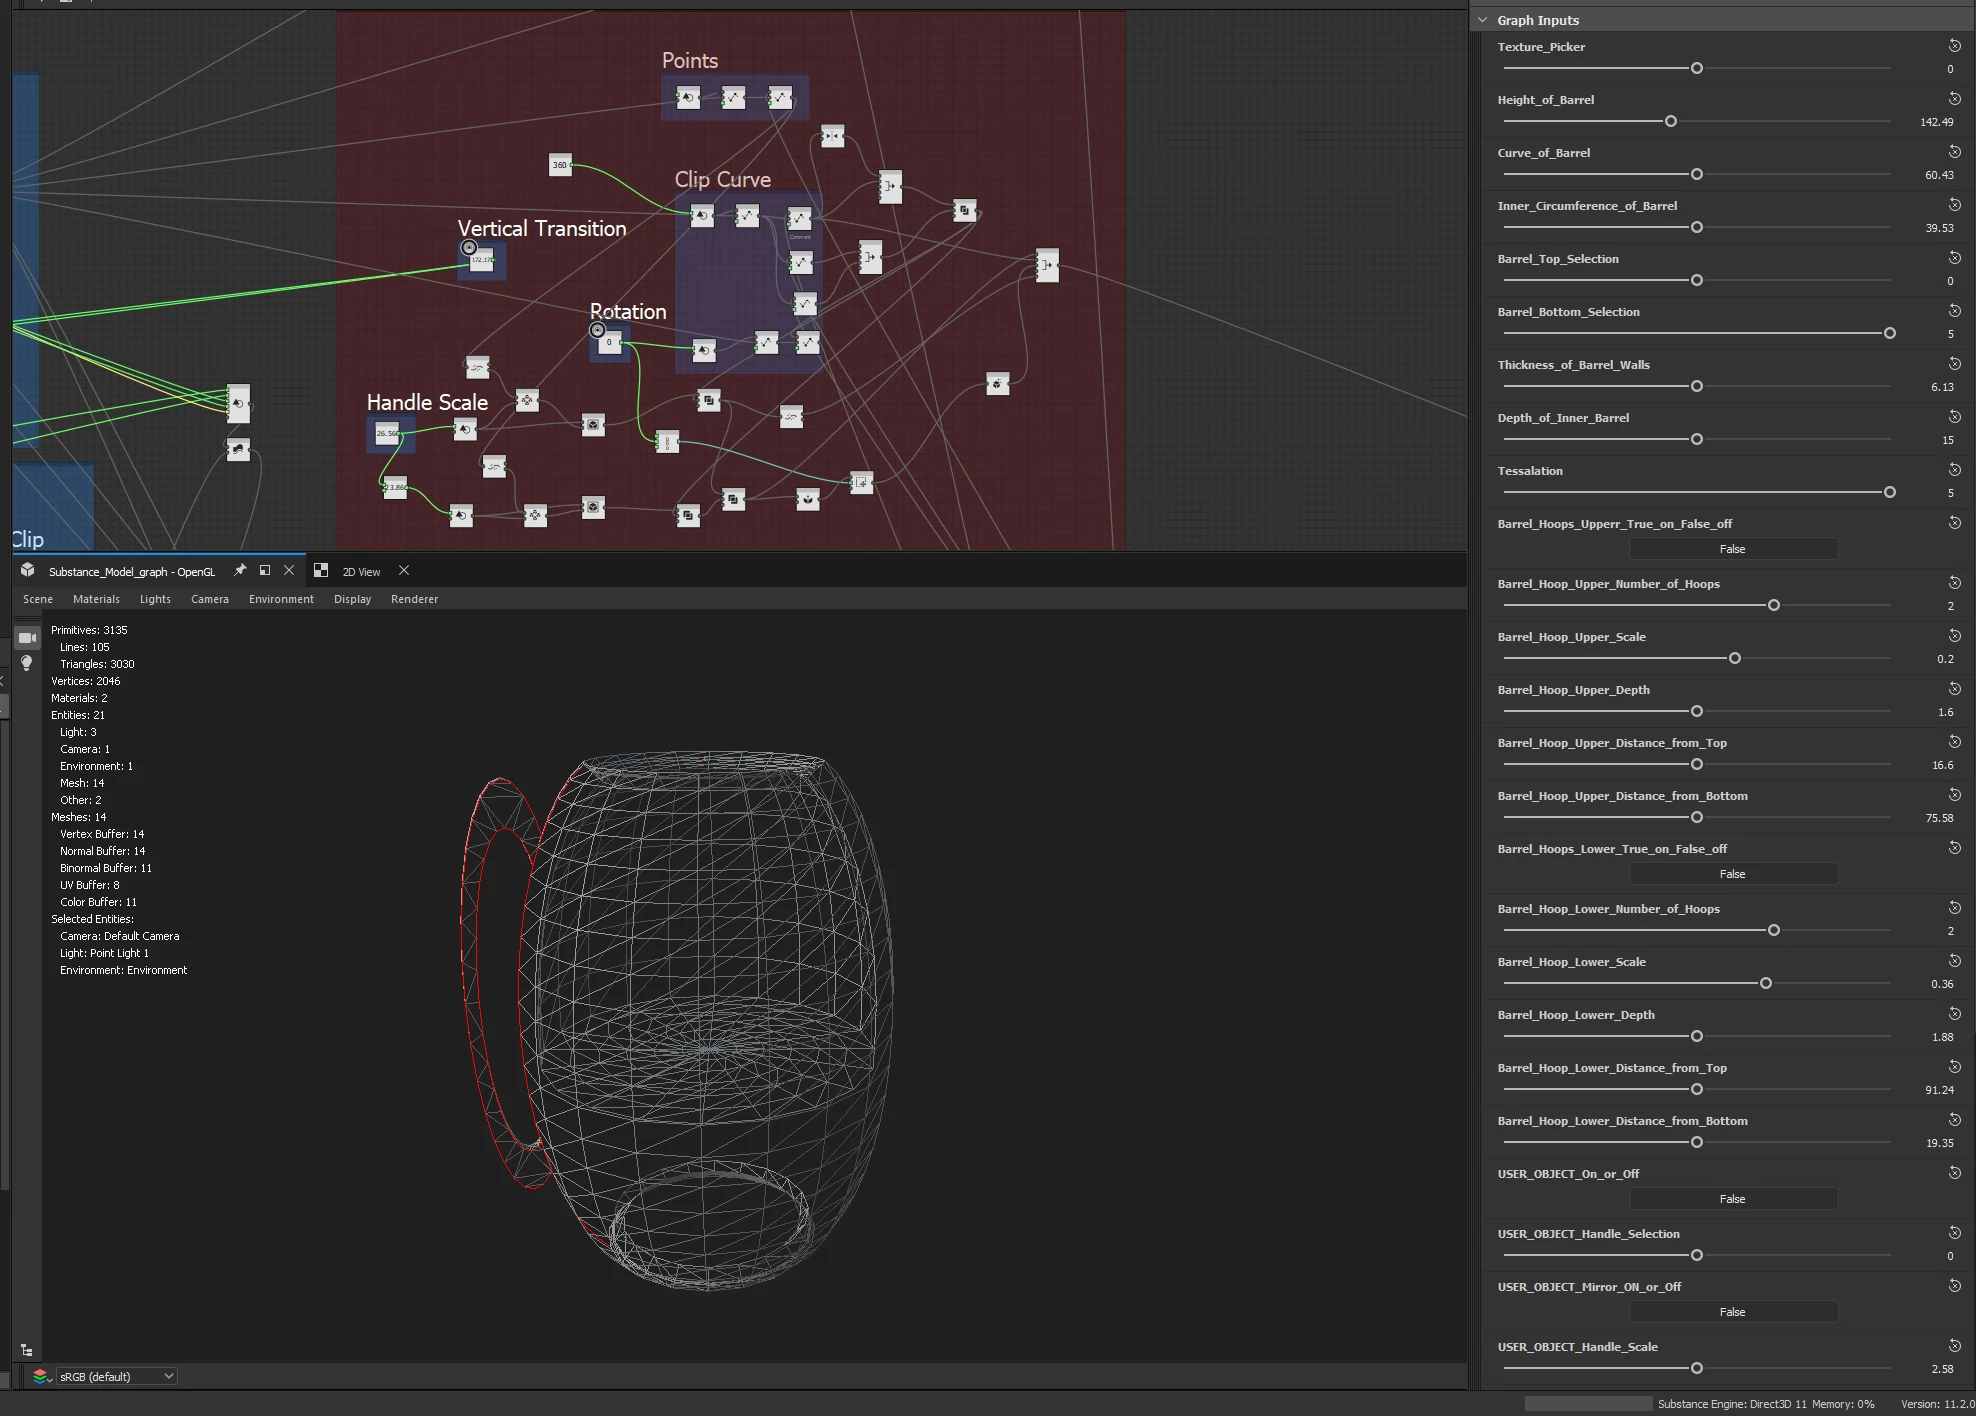1976x1416 pixels.
Task: Toggle Barrel_Hoops_Upperr_True_on_False_off value
Action: 1732,549
